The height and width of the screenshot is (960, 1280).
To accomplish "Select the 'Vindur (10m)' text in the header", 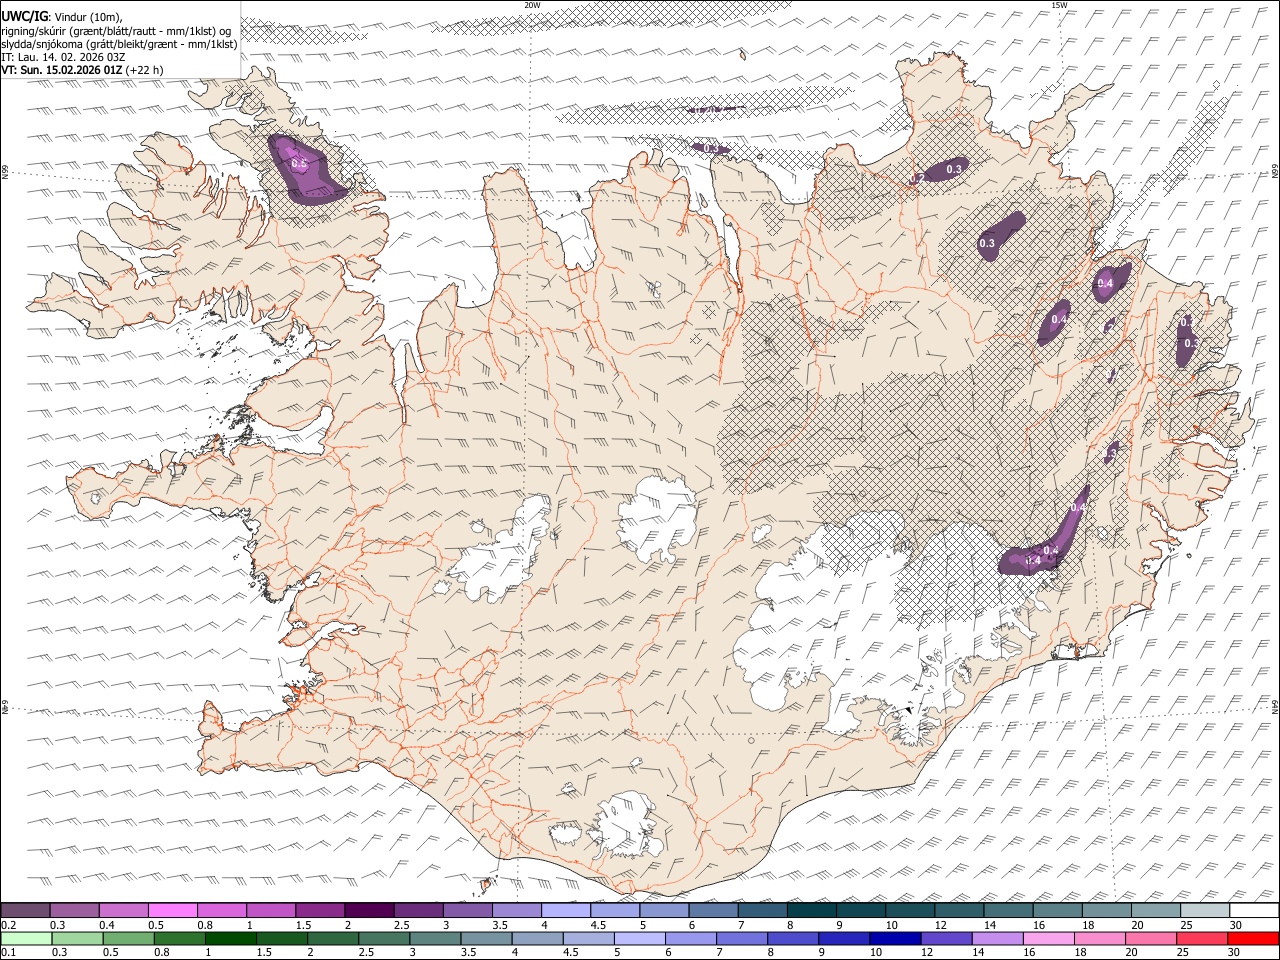I will click(x=86, y=17).
